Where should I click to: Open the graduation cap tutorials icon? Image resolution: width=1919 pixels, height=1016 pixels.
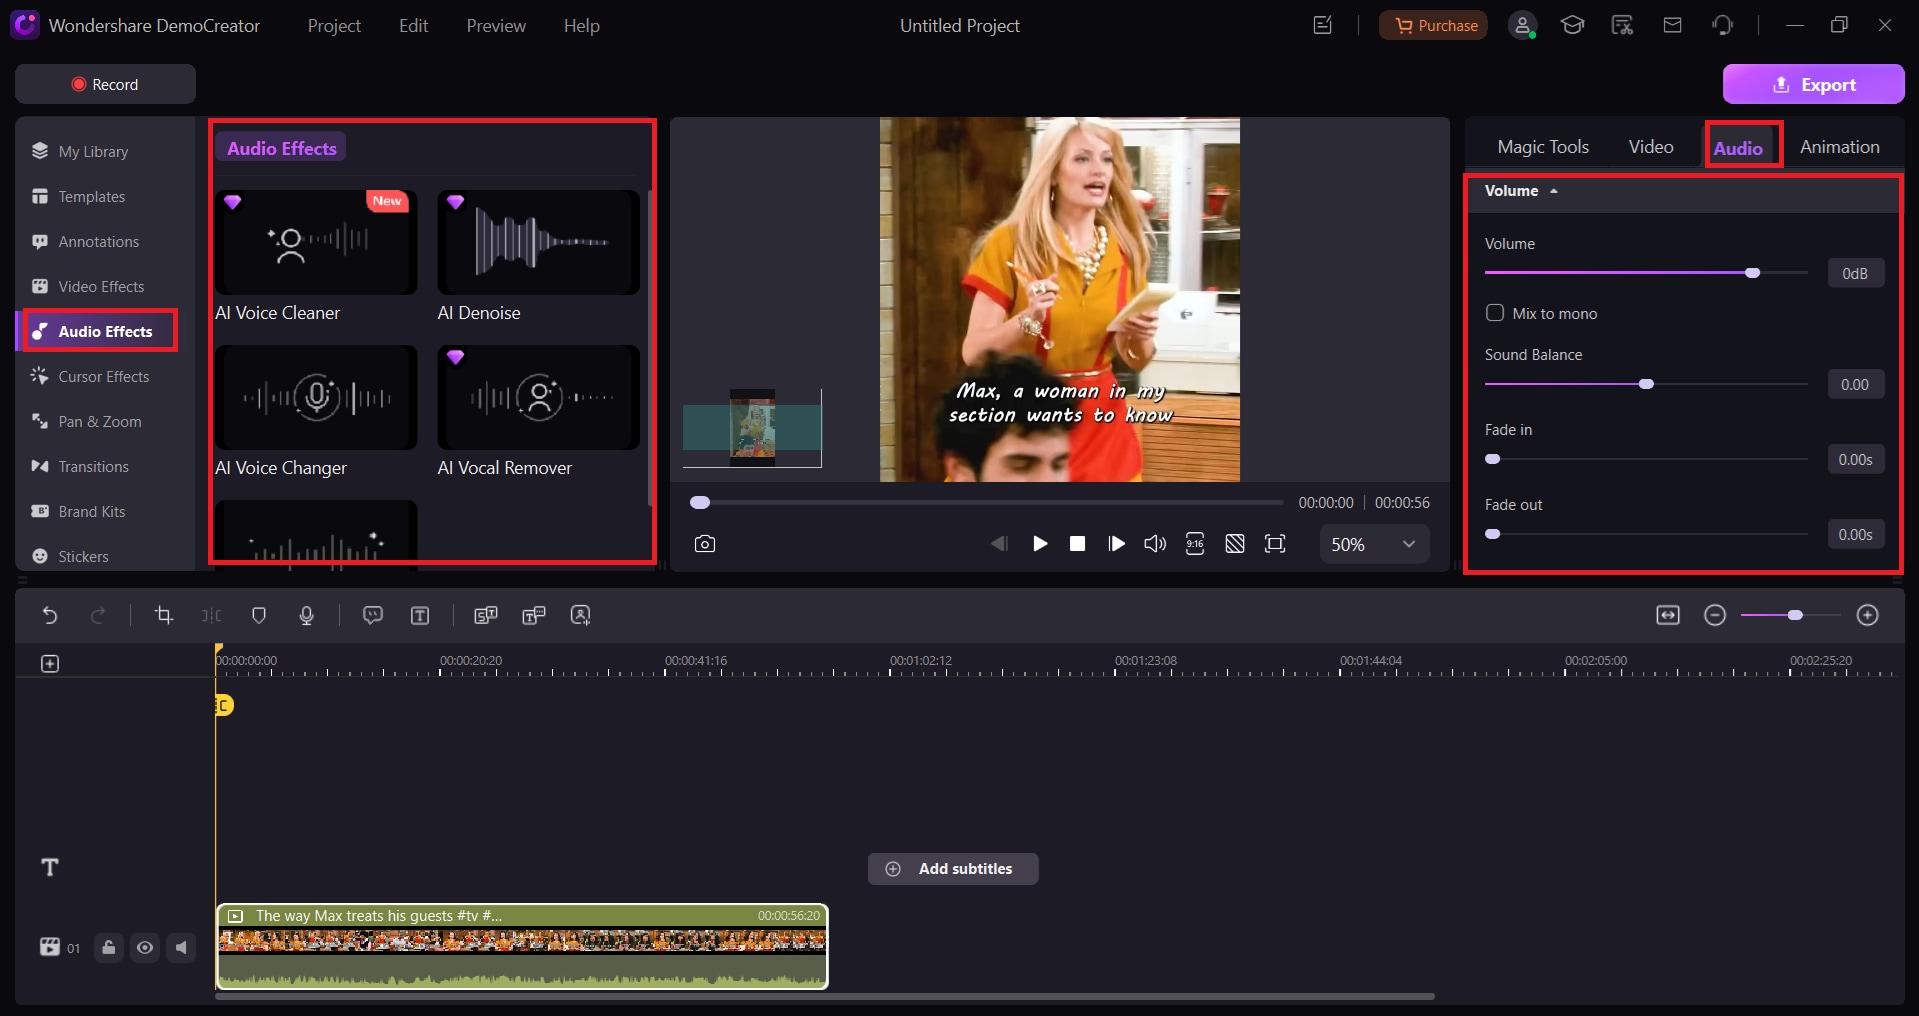tap(1573, 25)
